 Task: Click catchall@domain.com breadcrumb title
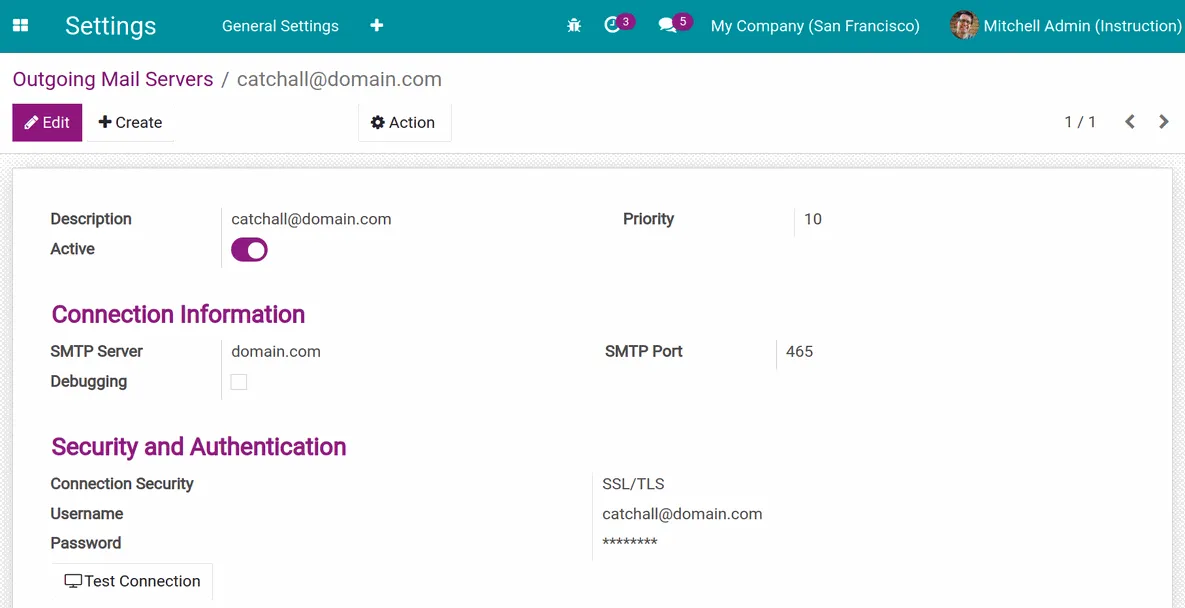tap(339, 79)
